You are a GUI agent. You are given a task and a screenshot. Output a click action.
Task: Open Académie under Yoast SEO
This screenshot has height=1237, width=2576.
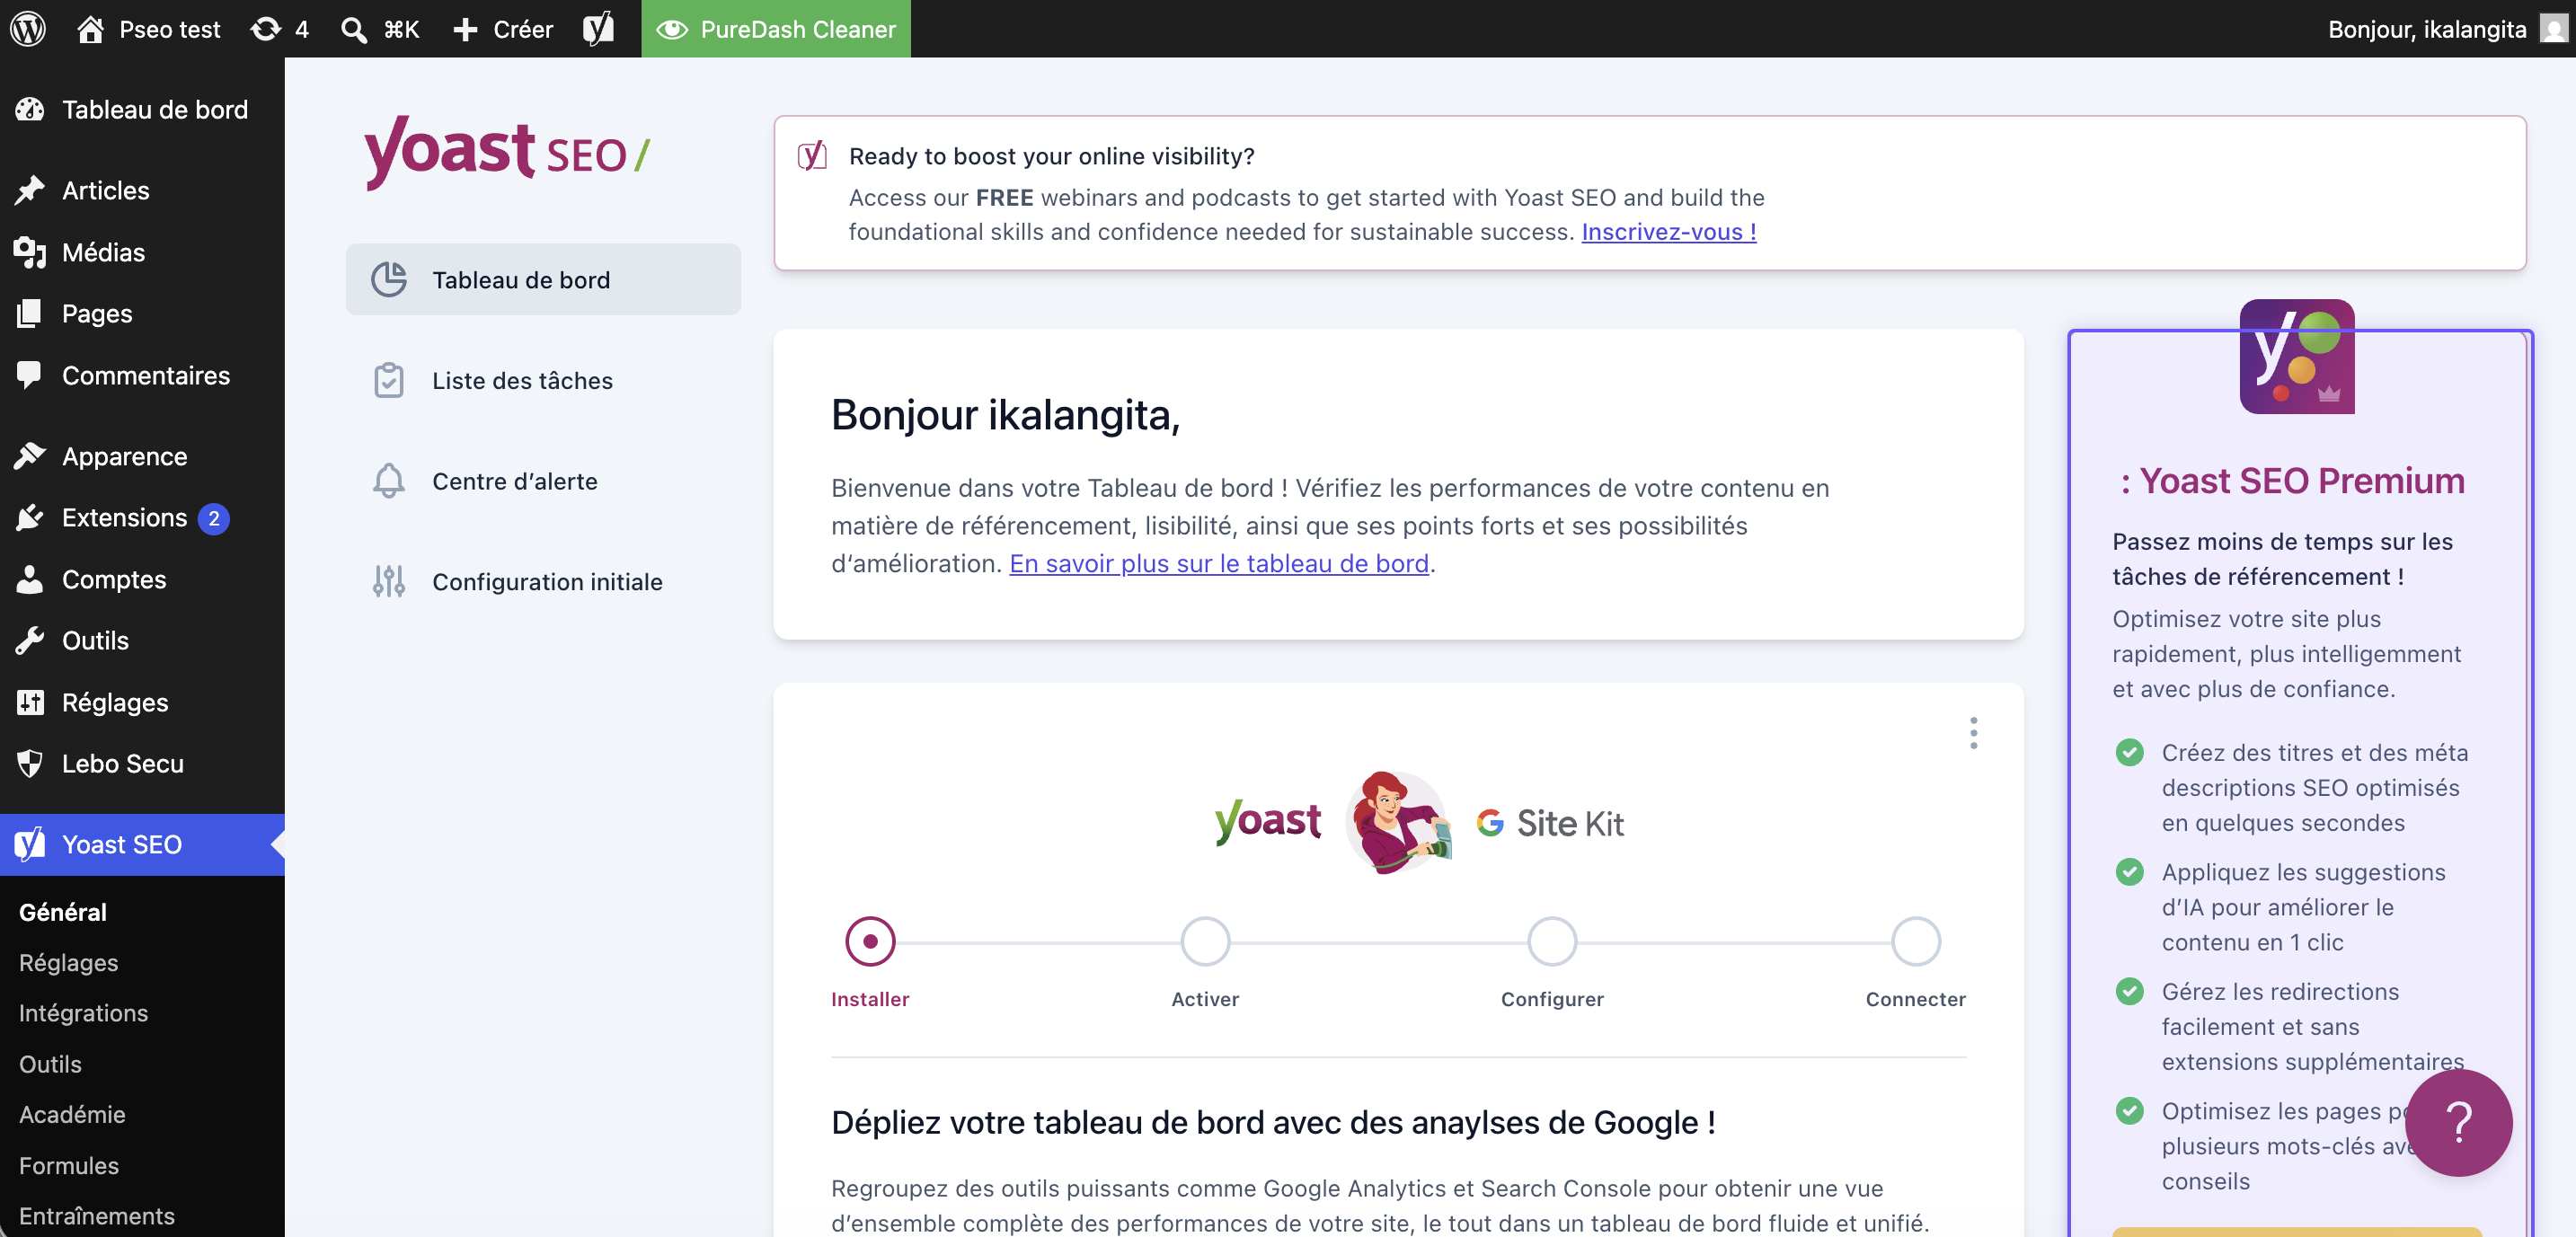coord(72,1114)
